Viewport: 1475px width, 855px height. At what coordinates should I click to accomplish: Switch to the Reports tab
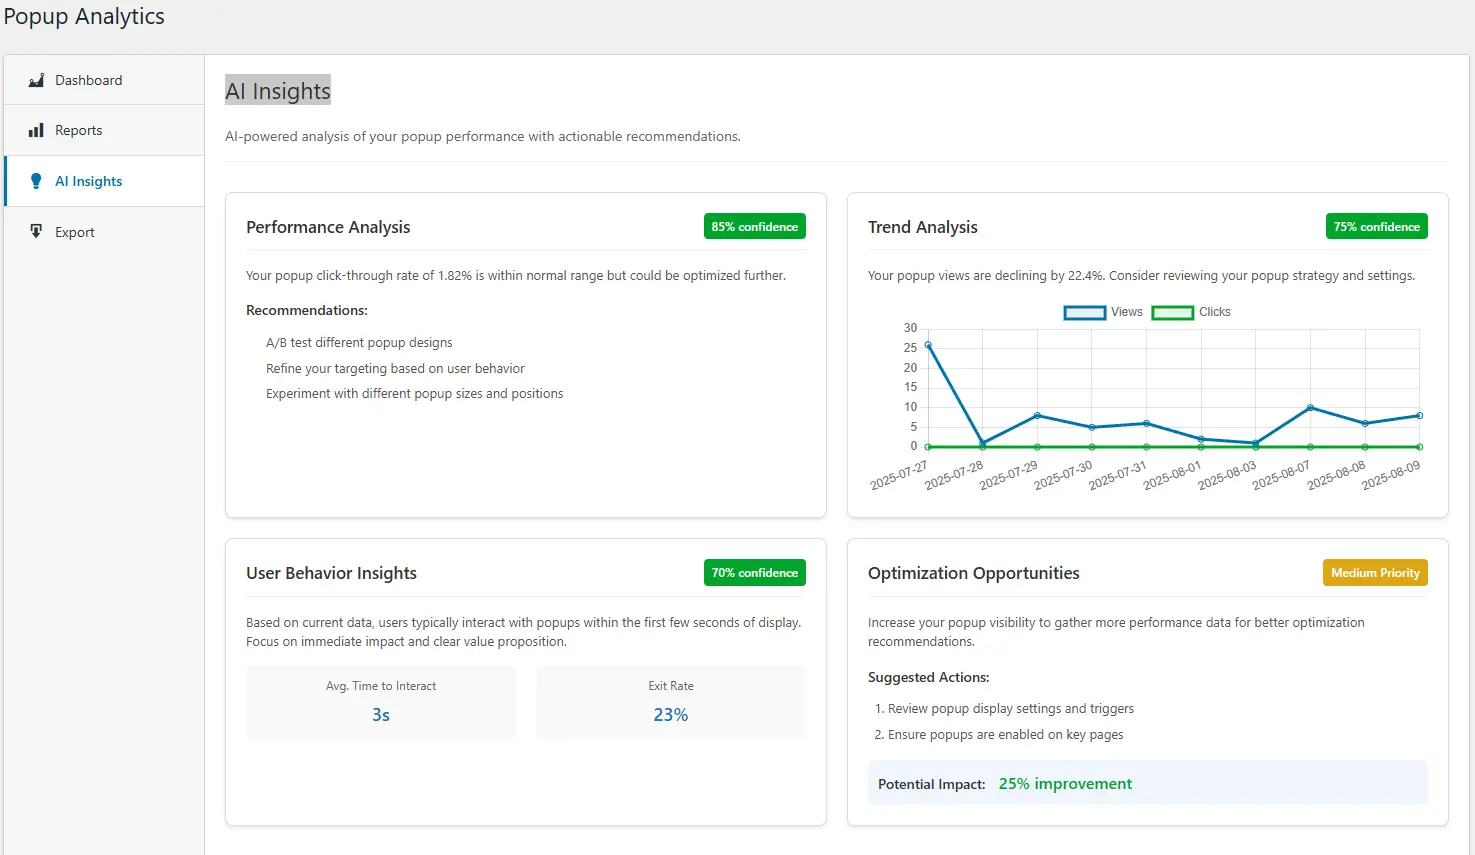[78, 130]
